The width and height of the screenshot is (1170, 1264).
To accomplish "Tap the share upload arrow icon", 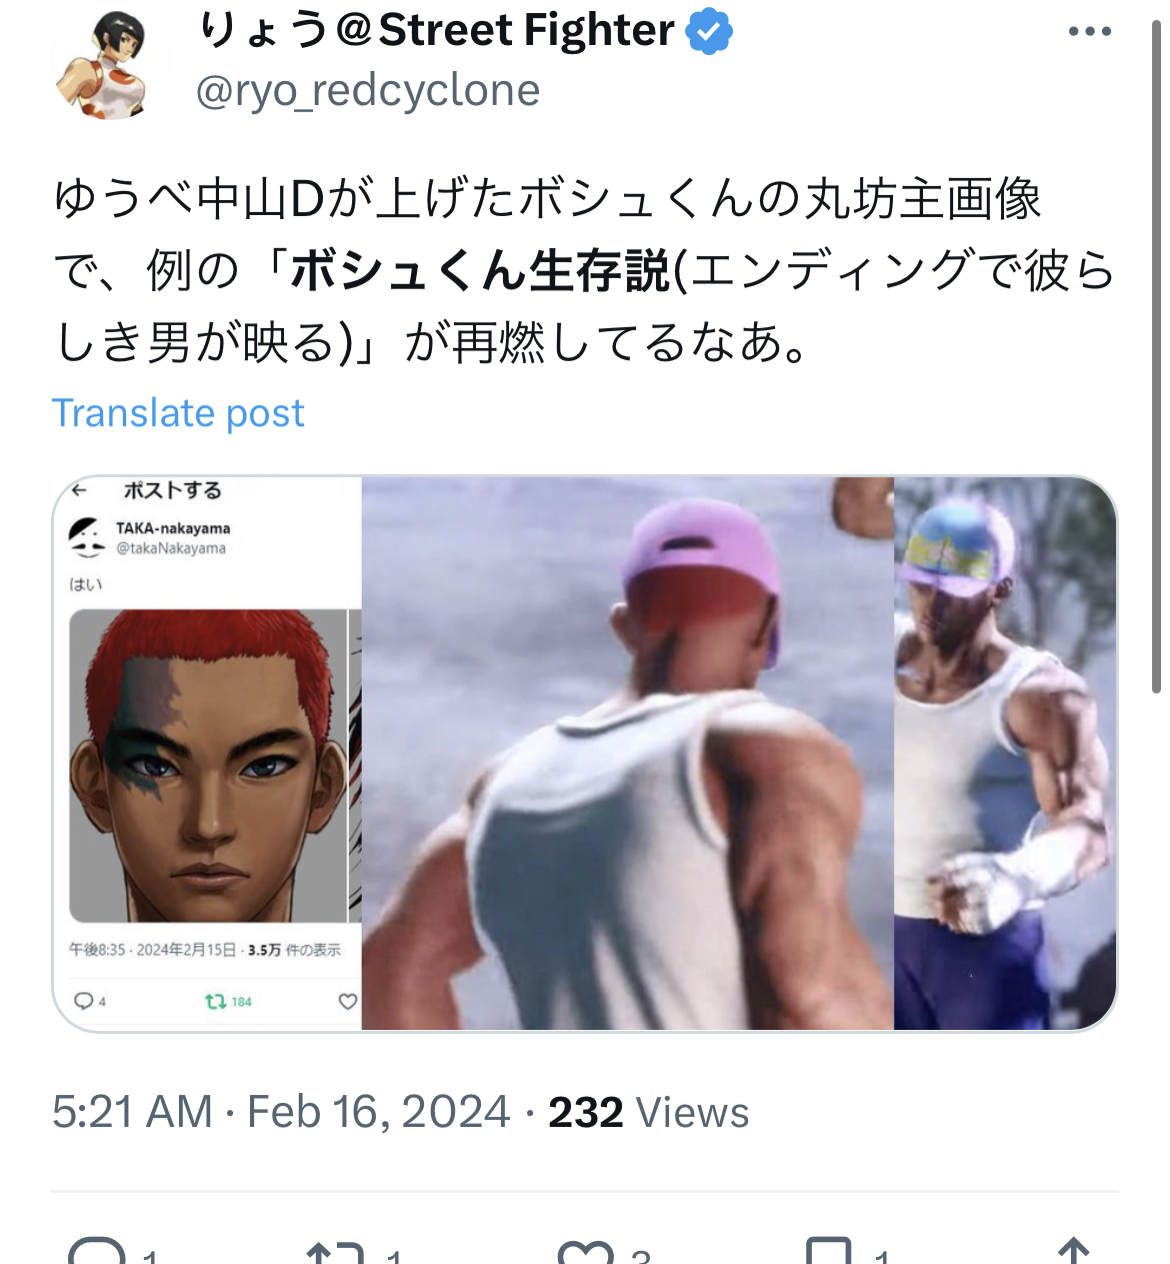I will coord(1073,1251).
